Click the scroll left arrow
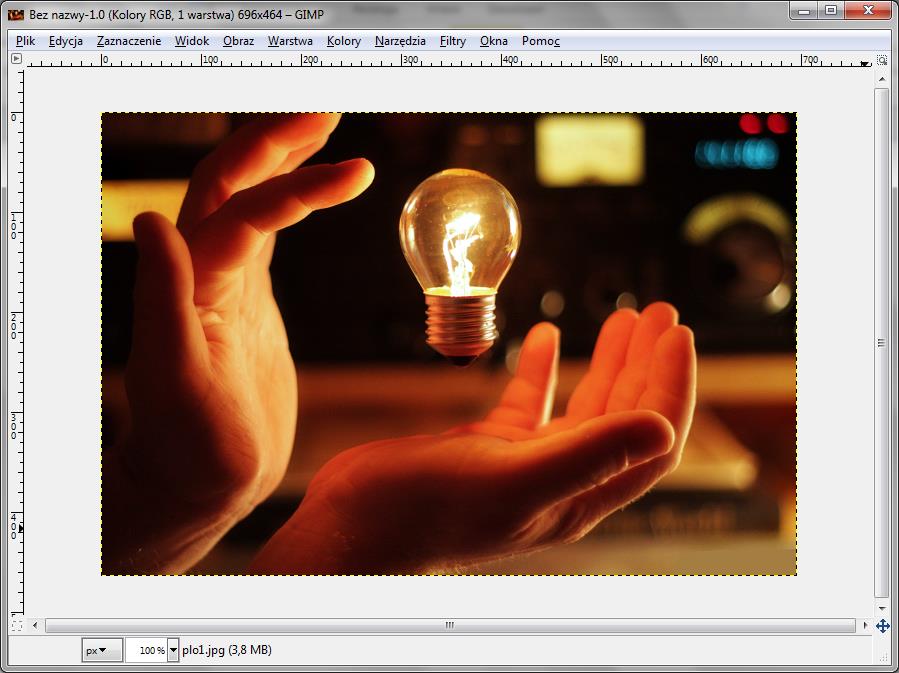The height and width of the screenshot is (673, 899). pyautogui.click(x=35, y=625)
